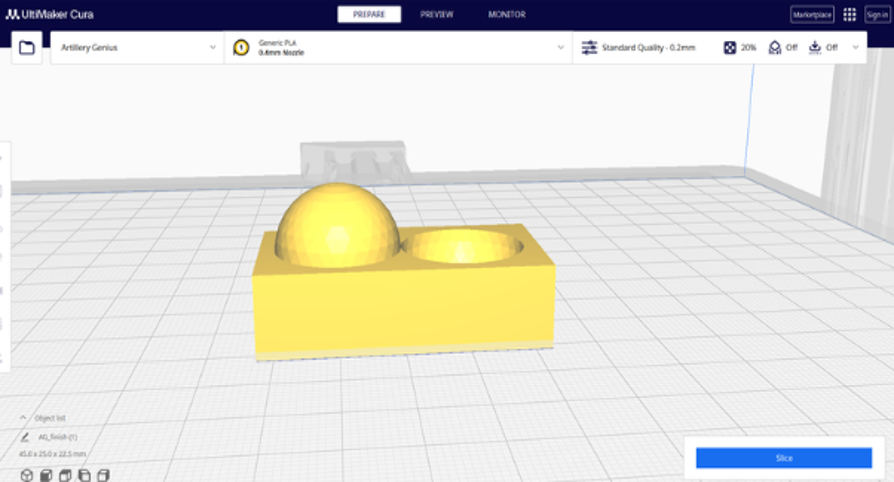Click the print settings sliders icon
Image resolution: width=894 pixels, height=482 pixels.
click(589, 47)
